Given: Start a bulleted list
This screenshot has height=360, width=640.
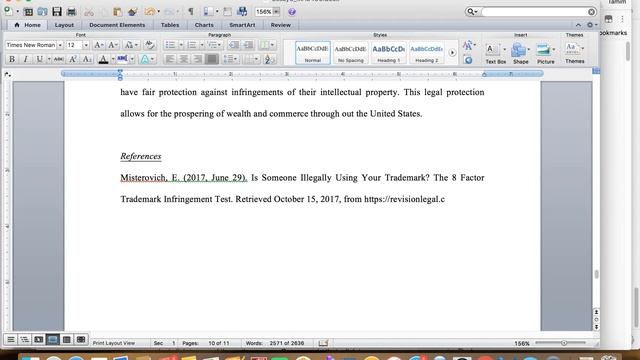Looking at the screenshot, I should 171,45.
